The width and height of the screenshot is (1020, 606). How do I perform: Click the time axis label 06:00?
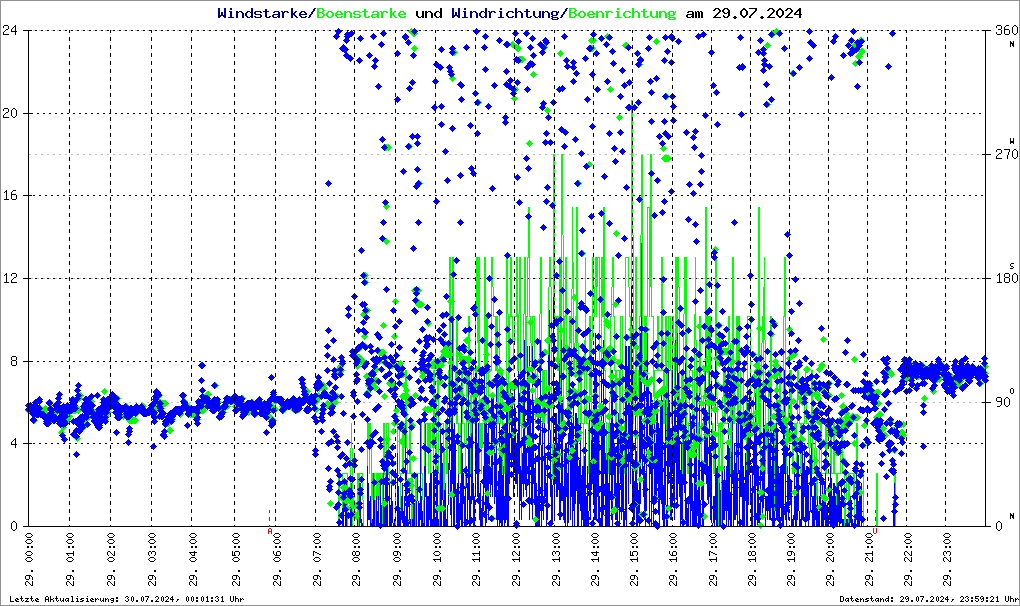coord(276,559)
